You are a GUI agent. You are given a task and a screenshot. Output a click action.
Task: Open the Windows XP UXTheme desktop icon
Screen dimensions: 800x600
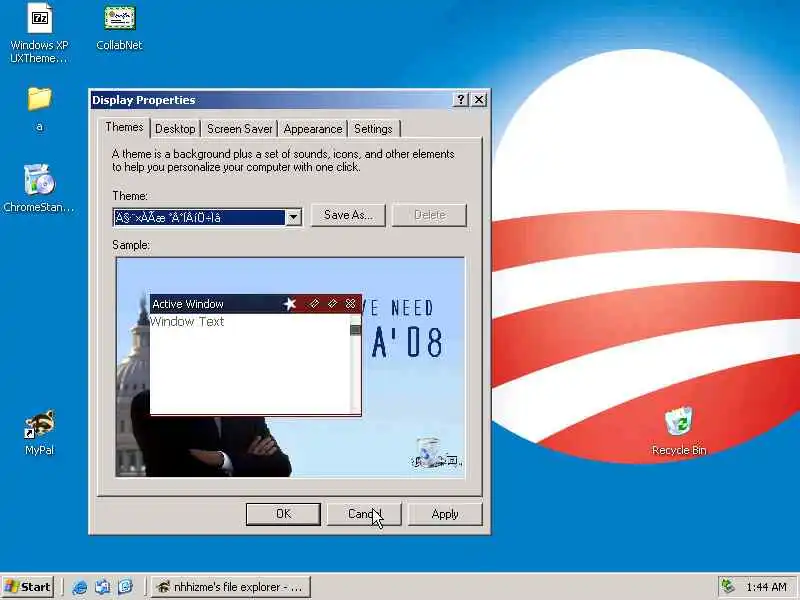pyautogui.click(x=39, y=33)
